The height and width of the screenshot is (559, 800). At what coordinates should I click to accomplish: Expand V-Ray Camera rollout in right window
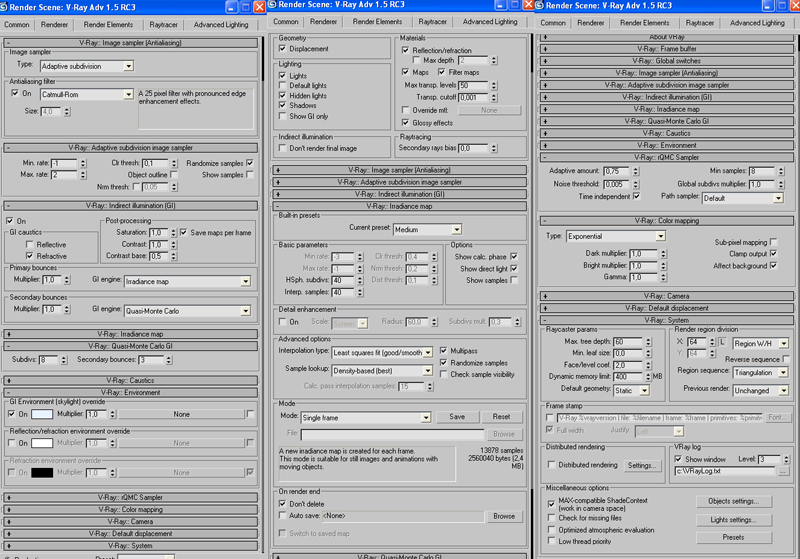point(667,296)
